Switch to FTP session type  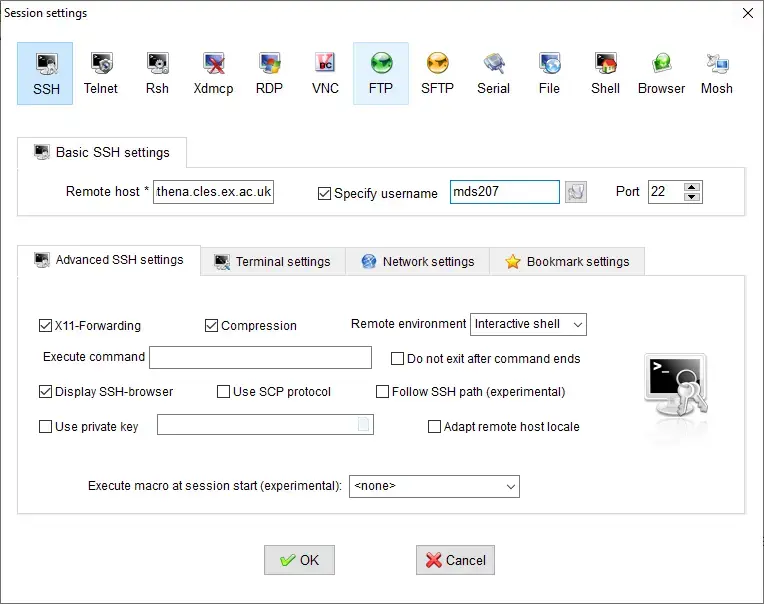click(381, 74)
